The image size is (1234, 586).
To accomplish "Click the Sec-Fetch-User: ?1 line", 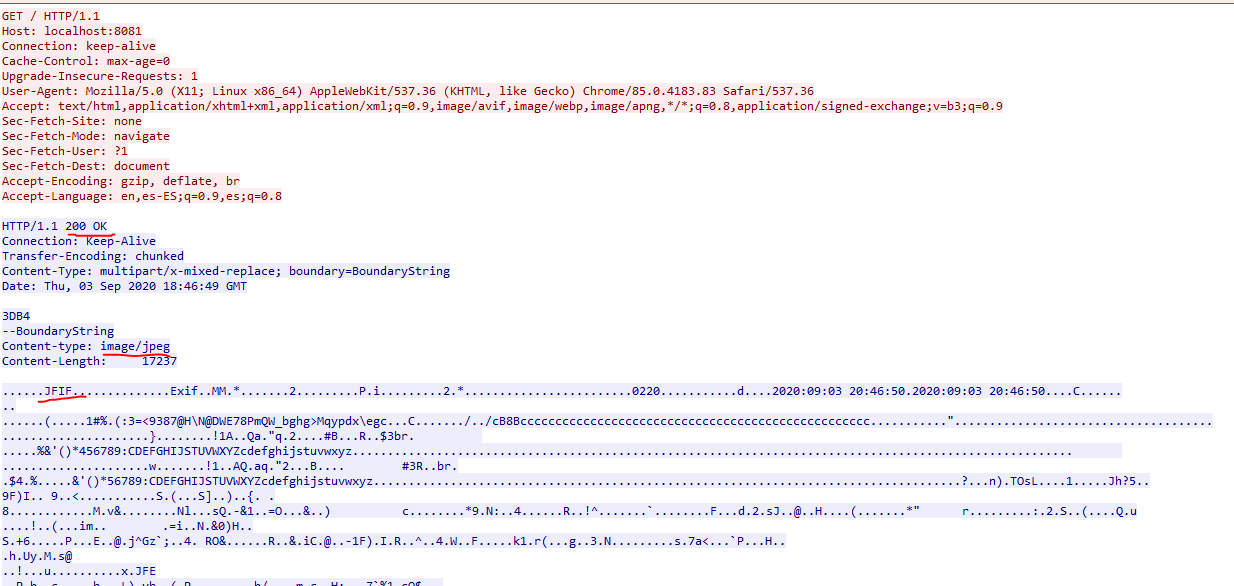I will 65,151.
